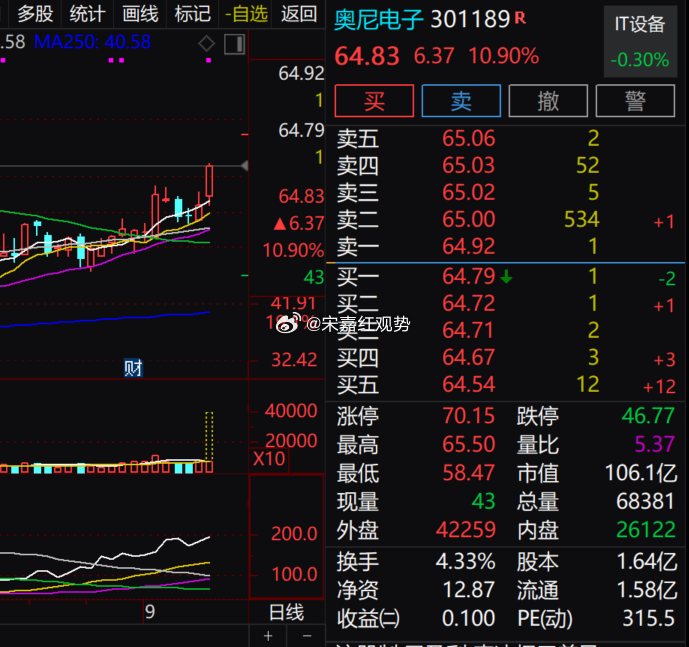Screen dimensions: 689x647
Task: Click the X10 volume scale label
Action: [x=269, y=459]
